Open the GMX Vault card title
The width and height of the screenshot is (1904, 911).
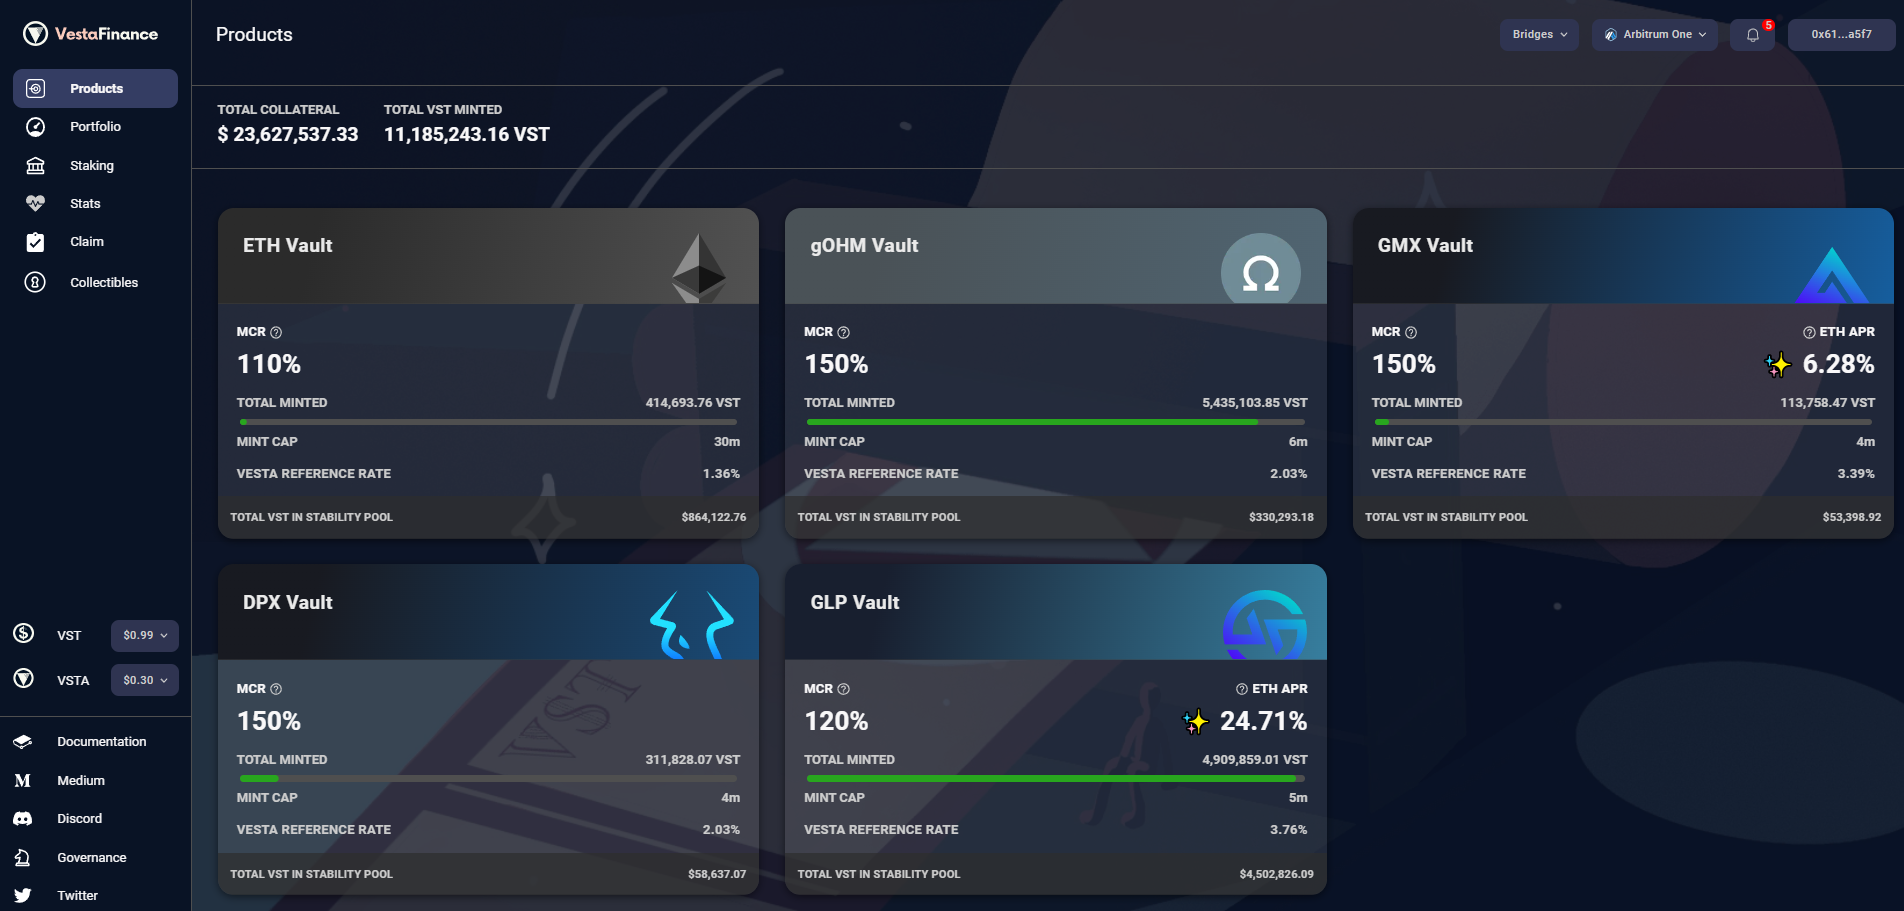point(1425,246)
